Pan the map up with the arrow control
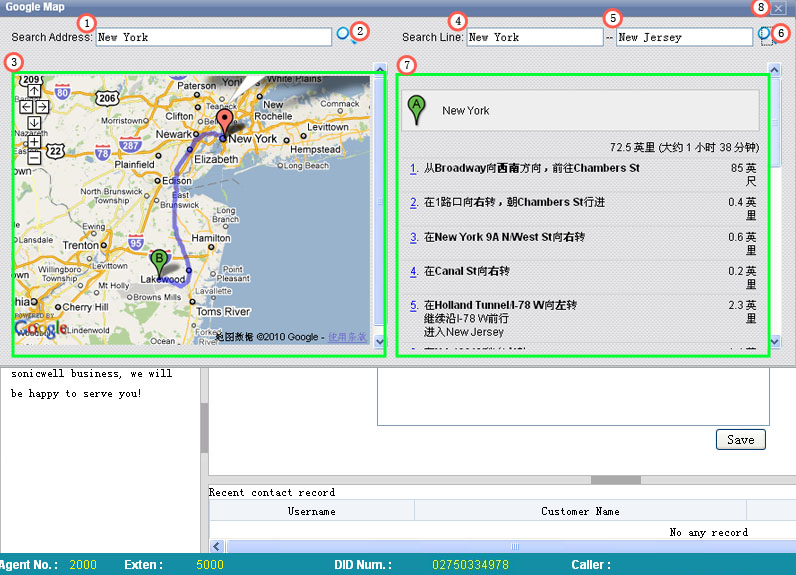This screenshot has height=575, width=796. pyautogui.click(x=34, y=91)
